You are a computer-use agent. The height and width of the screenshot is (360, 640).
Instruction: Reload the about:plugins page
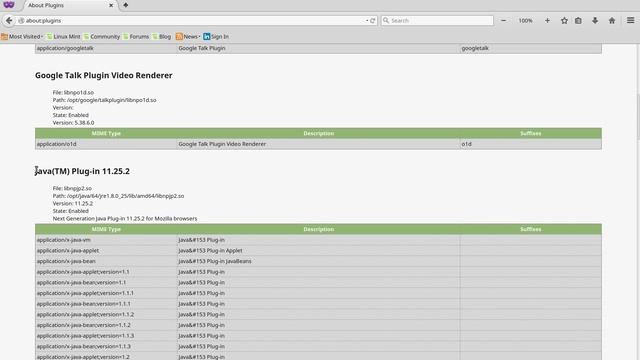(x=373, y=20)
